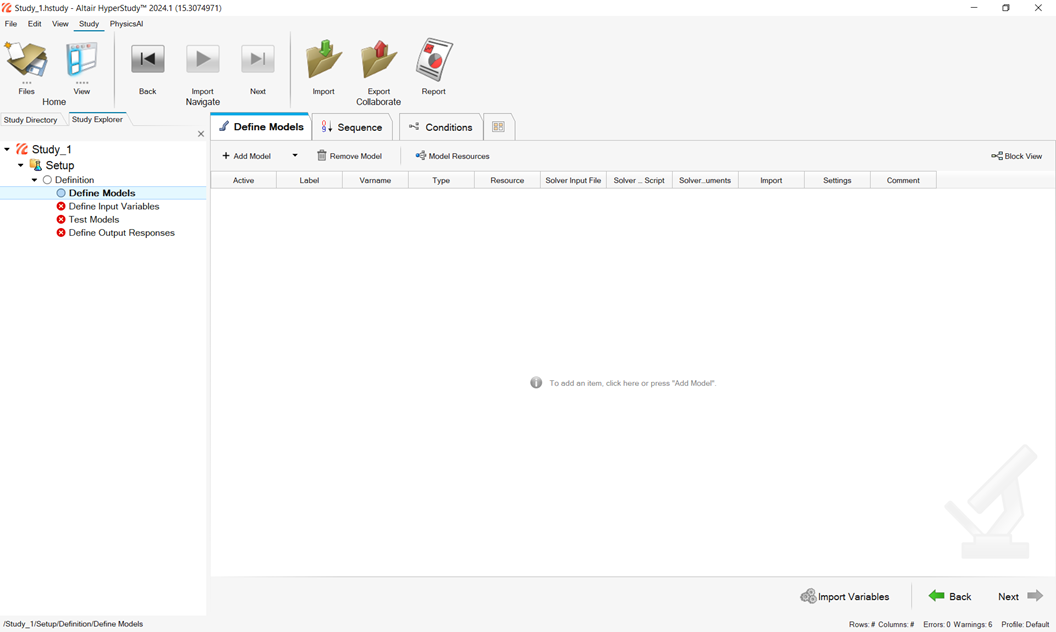Image resolution: width=1056 pixels, height=632 pixels.
Task: Select the Define Models tab
Action: [x=261, y=127]
